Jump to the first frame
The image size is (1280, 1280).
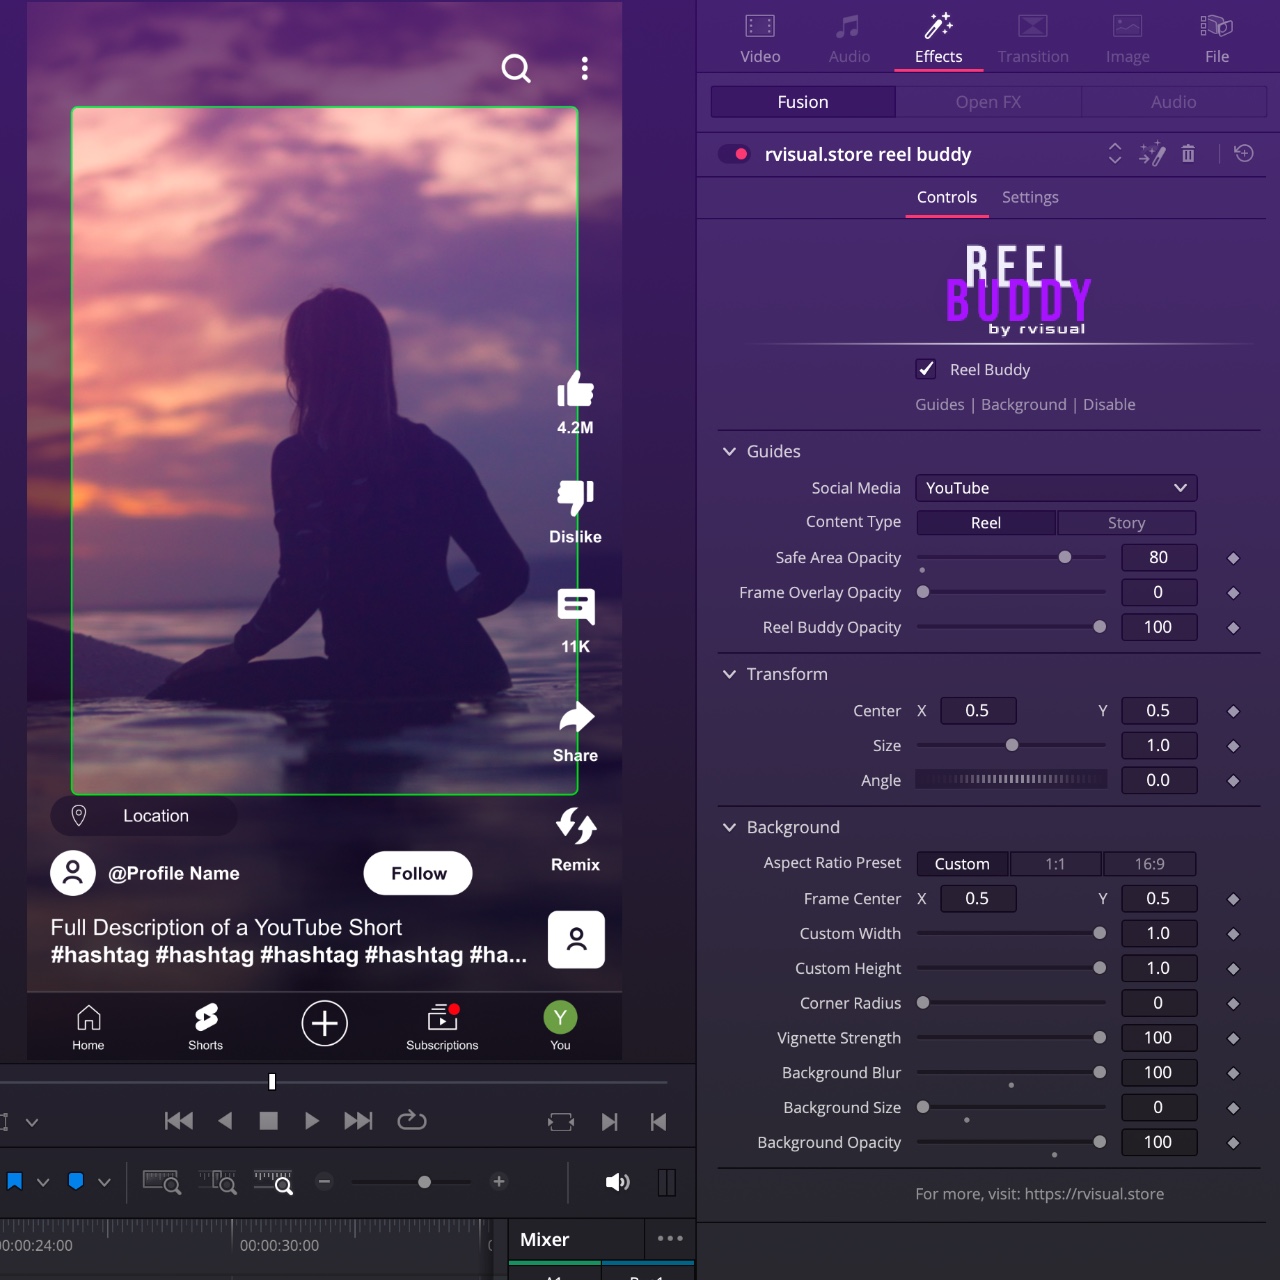coord(179,1121)
